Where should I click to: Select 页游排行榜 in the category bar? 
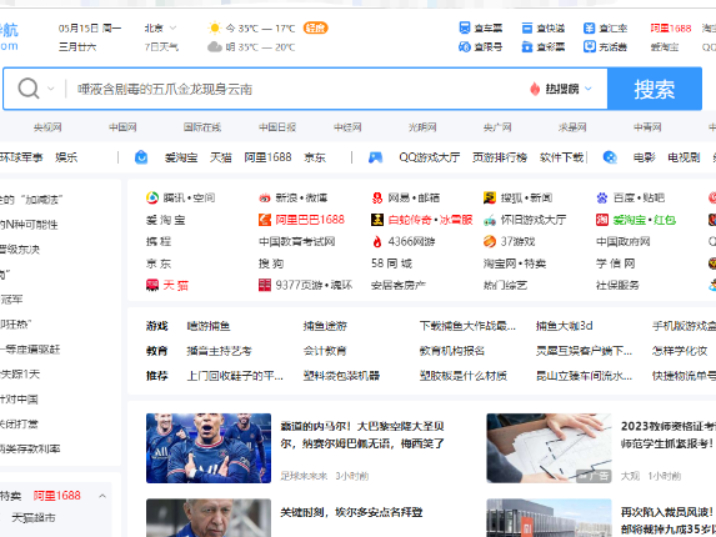[500, 158]
